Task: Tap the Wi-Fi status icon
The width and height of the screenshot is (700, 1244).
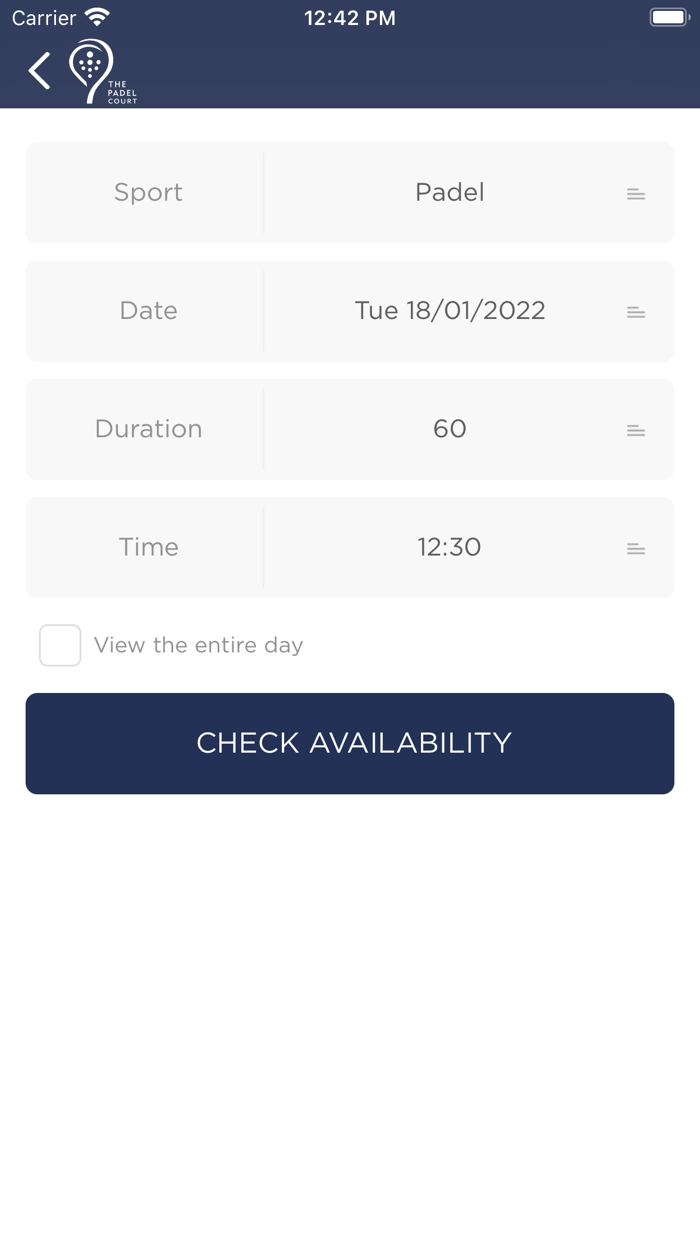Action: [97, 17]
